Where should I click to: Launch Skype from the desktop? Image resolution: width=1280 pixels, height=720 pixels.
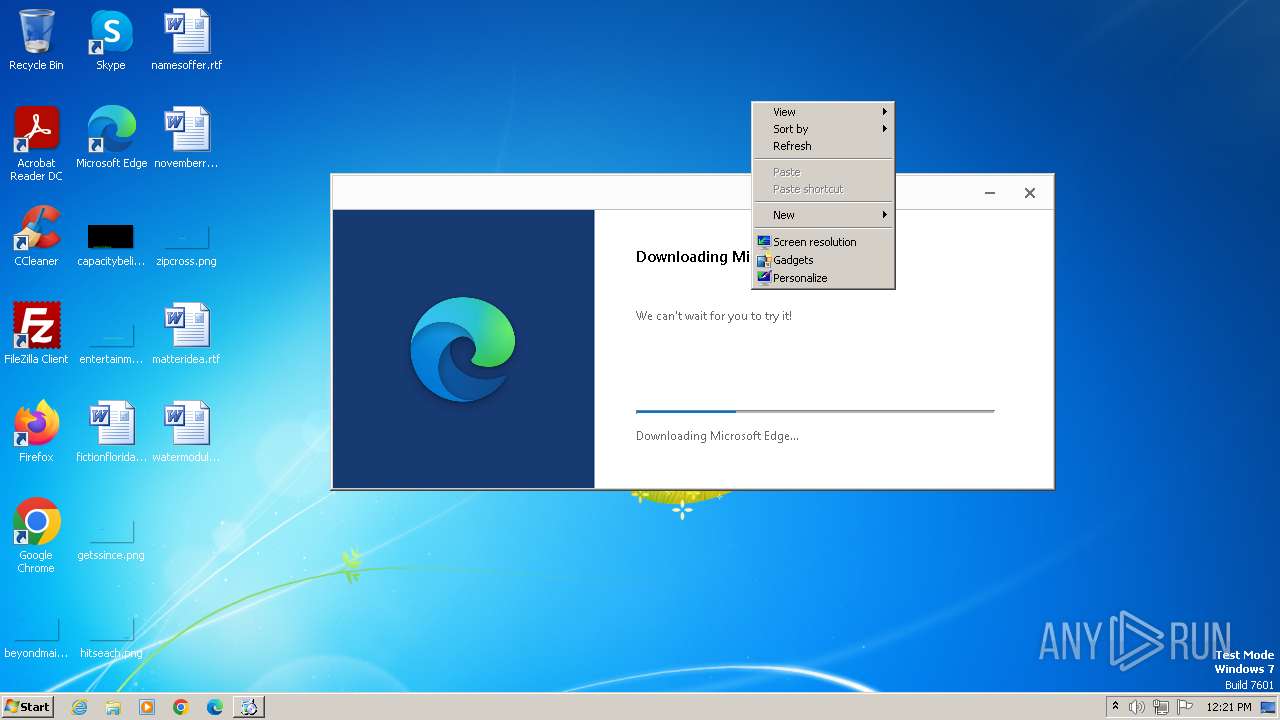tap(111, 40)
